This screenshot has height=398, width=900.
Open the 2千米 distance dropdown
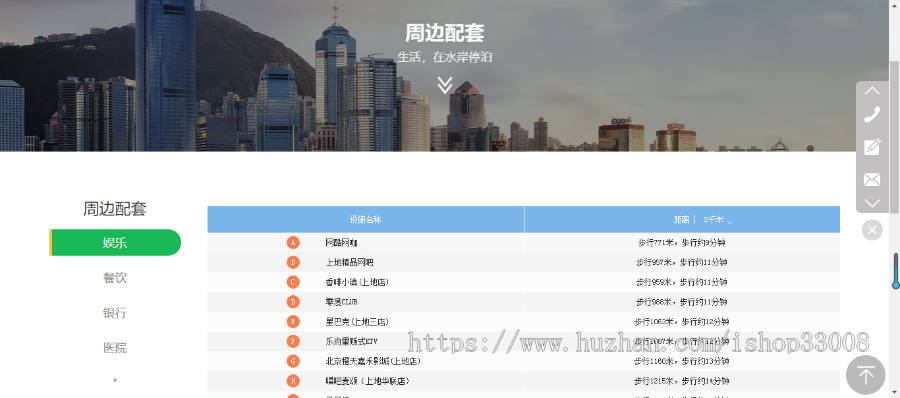point(717,220)
